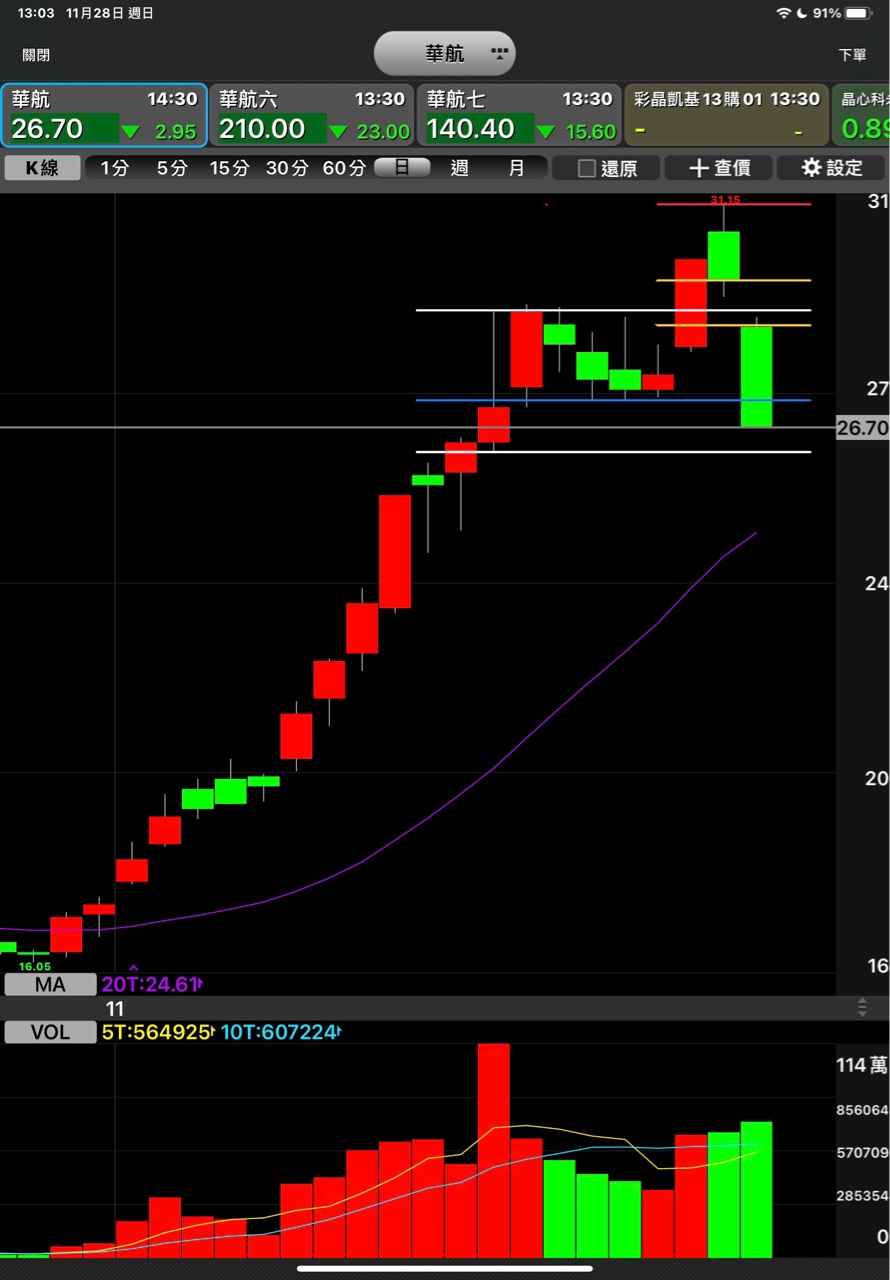The image size is (890, 1280).
Task: Switch to the 5分 timeframe
Action: (171, 168)
